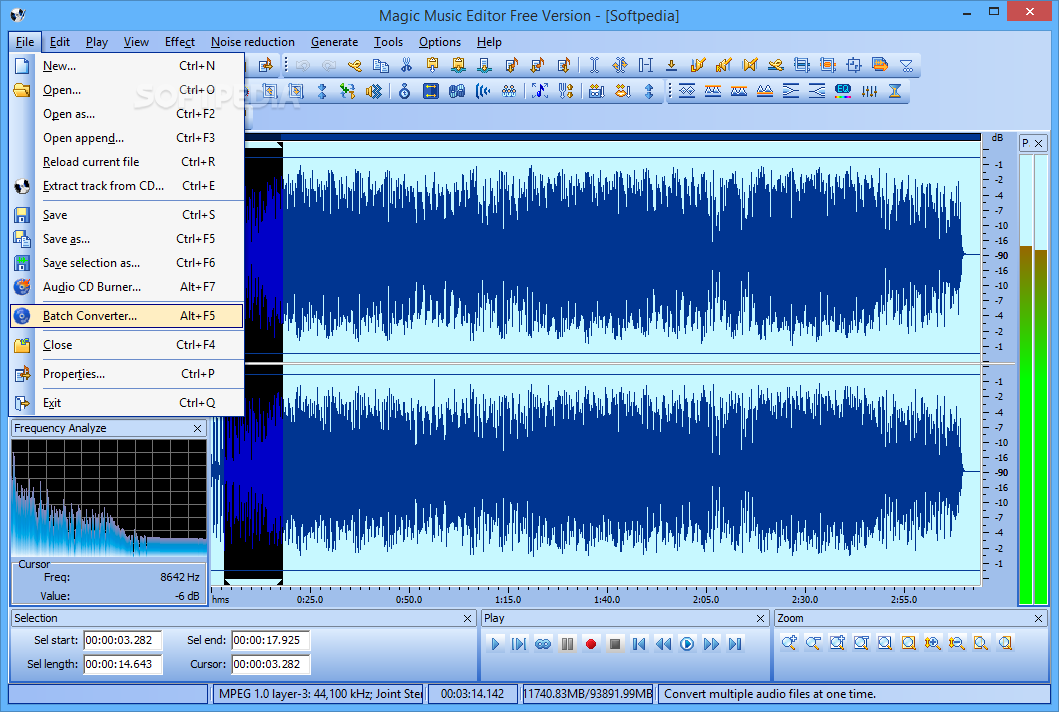Screen dimensions: 1059x712
Task: Open the View menu
Action: (x=136, y=42)
